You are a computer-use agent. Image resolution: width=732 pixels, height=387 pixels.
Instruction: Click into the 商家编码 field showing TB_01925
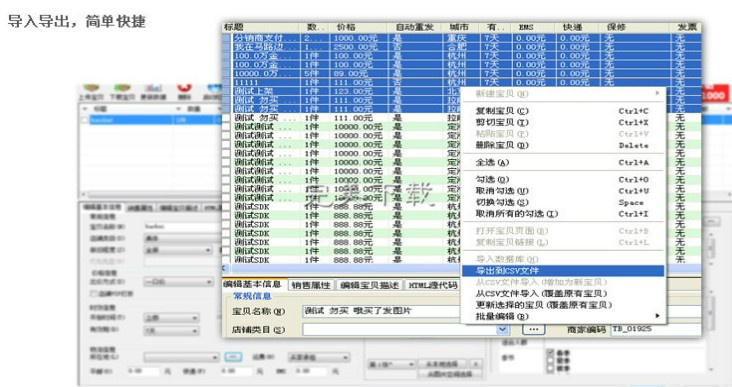pos(656,329)
